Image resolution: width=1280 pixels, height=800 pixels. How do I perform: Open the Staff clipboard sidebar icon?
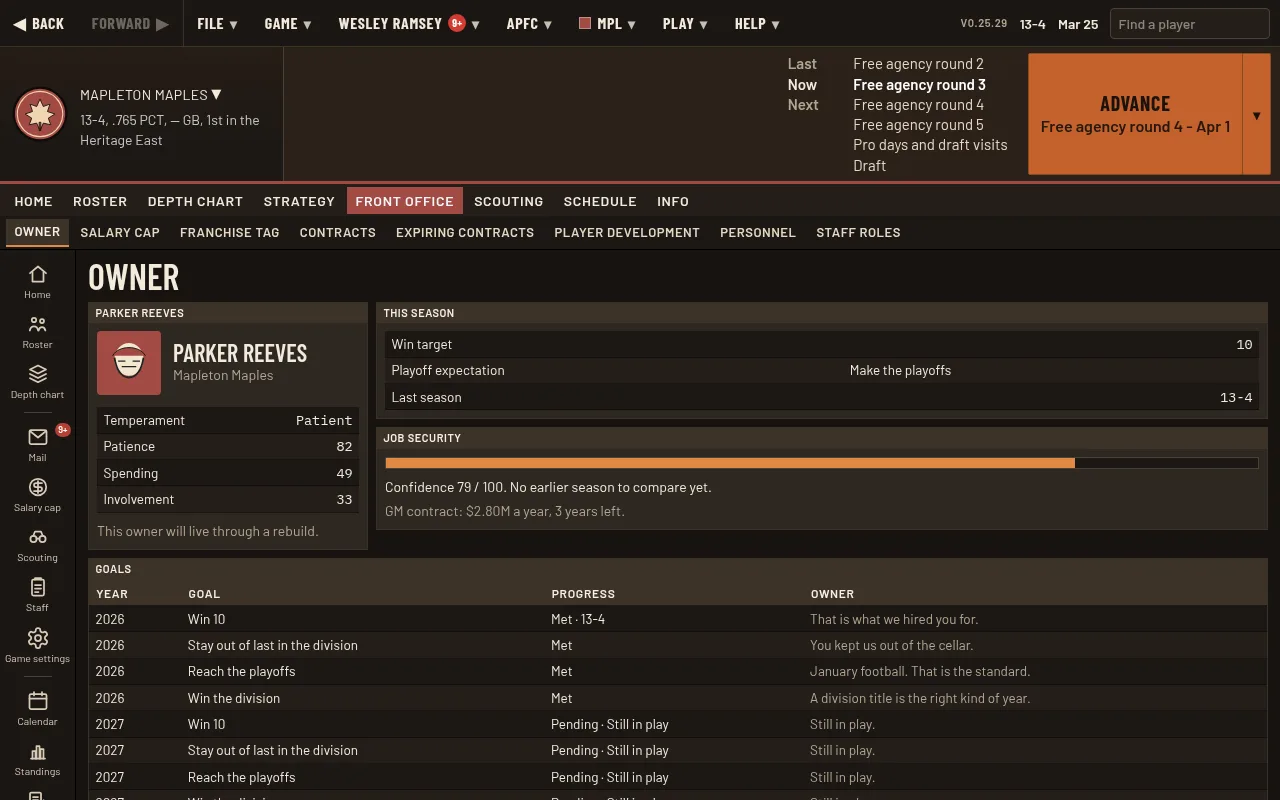pyautogui.click(x=37, y=594)
